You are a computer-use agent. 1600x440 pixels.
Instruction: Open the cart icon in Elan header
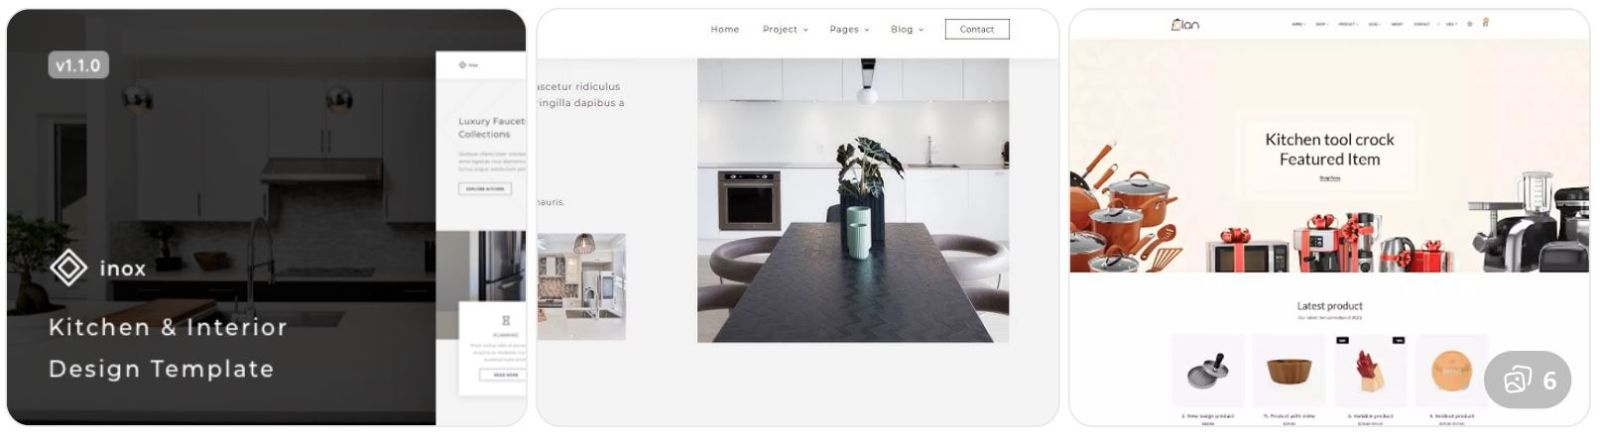tap(1485, 23)
